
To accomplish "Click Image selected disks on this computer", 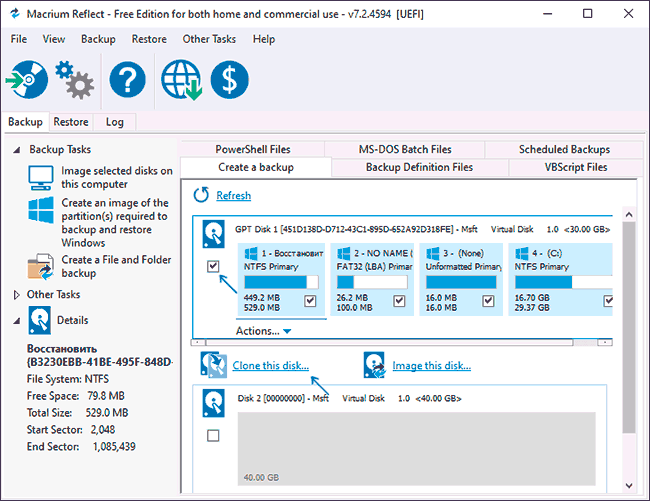I will click(x=117, y=177).
